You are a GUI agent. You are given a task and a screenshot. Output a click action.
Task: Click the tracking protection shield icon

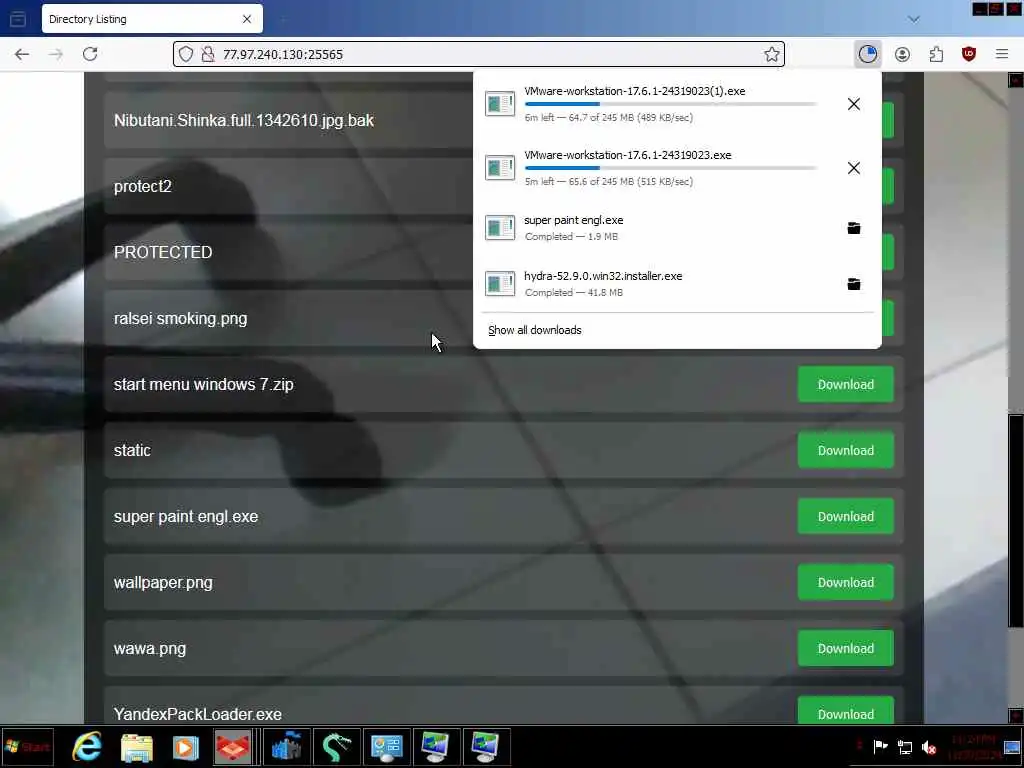coord(186,54)
